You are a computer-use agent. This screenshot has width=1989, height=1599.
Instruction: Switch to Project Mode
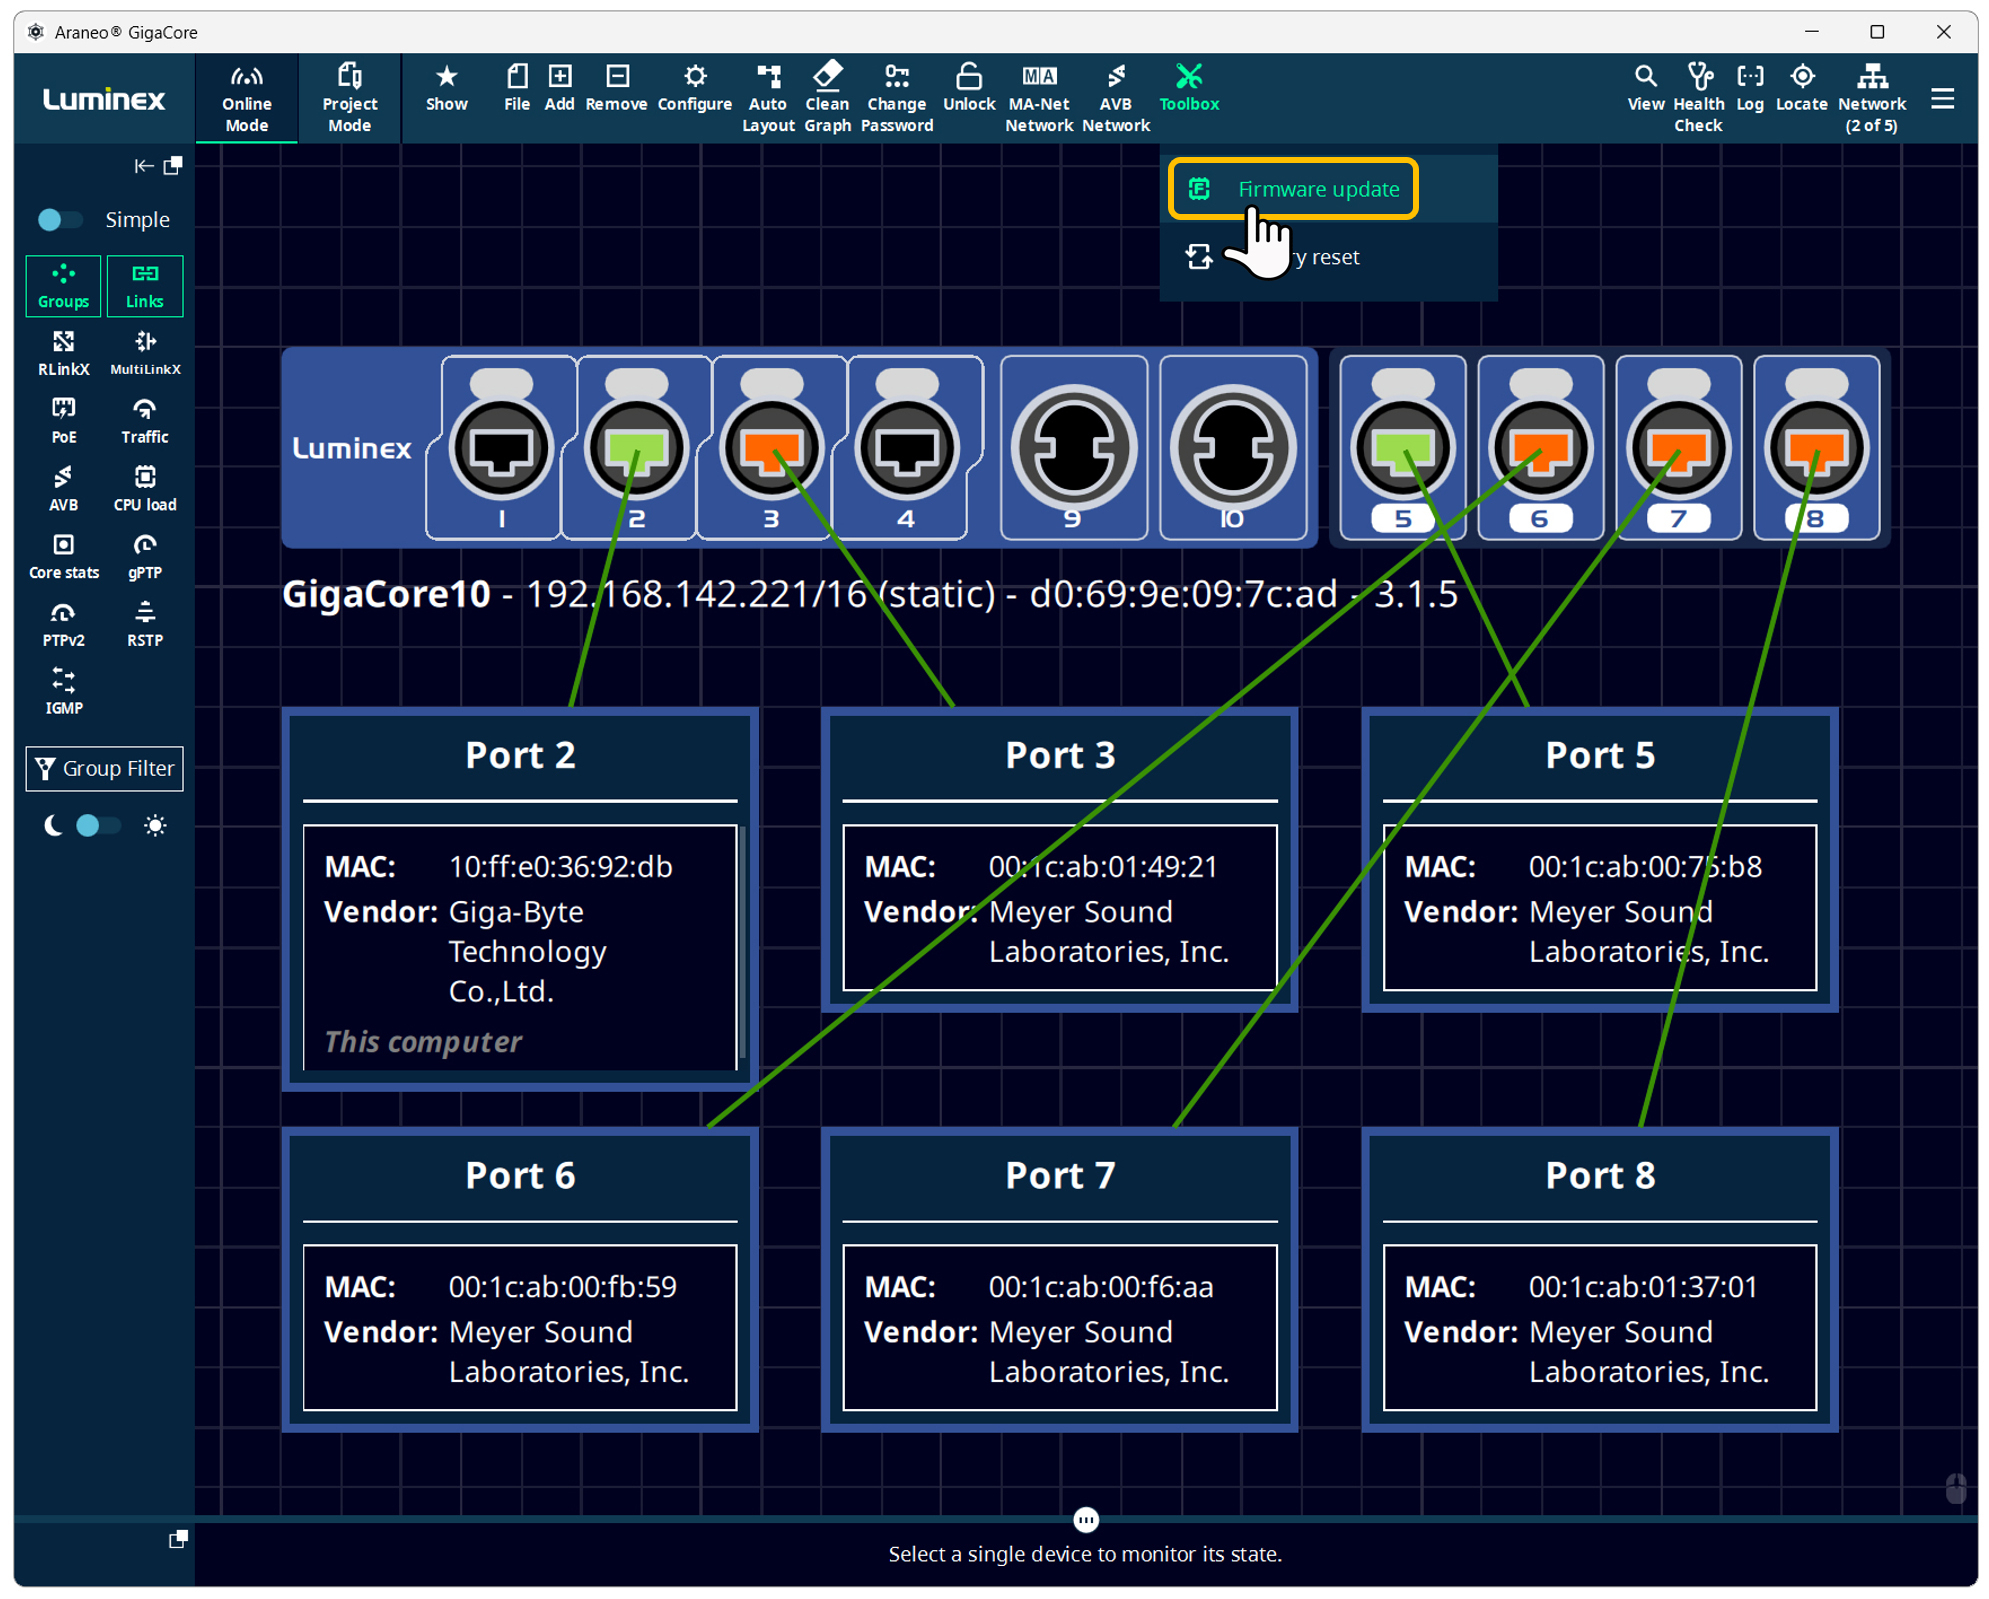(x=349, y=98)
